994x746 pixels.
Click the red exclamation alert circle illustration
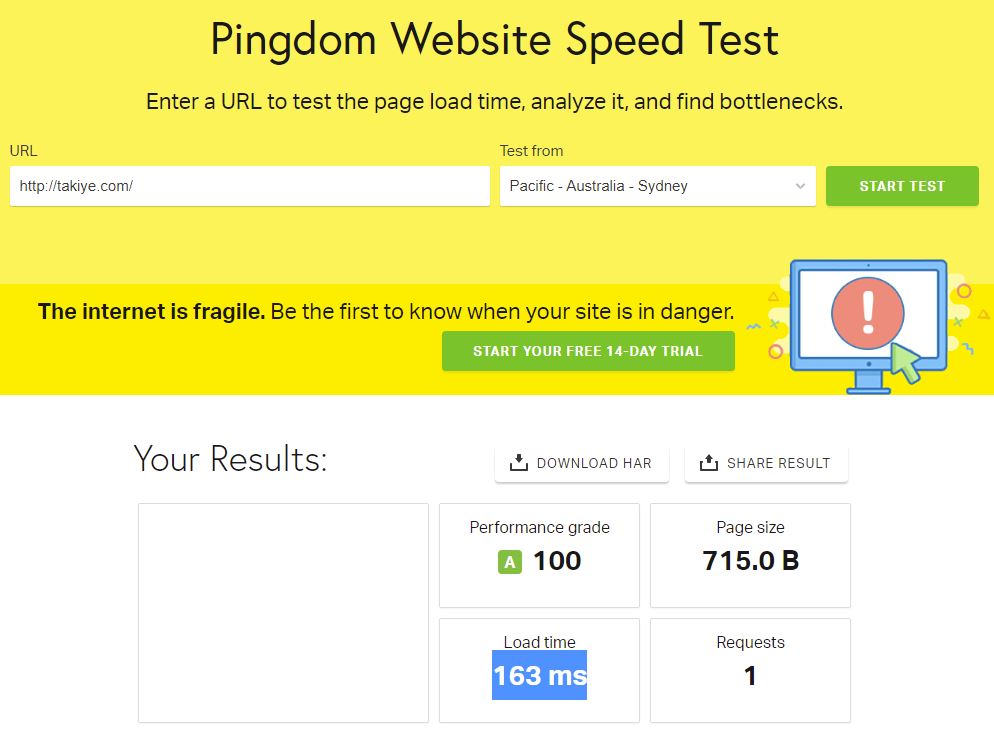[x=867, y=313]
